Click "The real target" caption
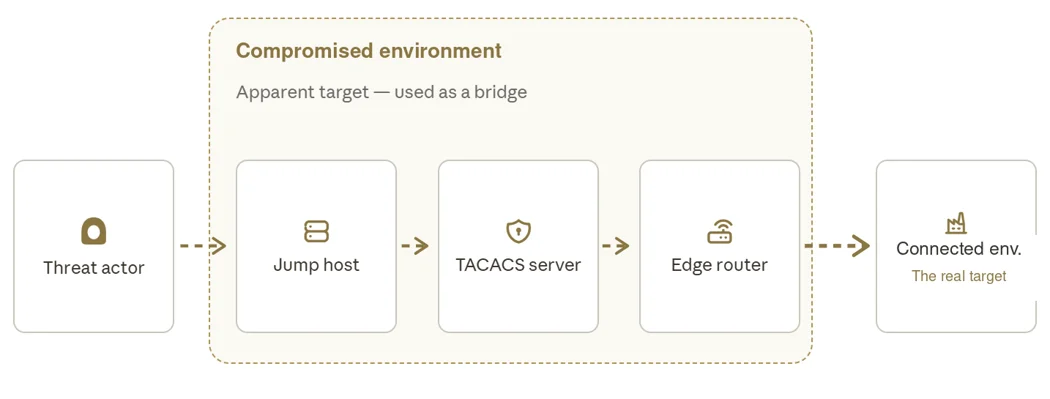Viewport: 1050px width, 399px height. [959, 276]
